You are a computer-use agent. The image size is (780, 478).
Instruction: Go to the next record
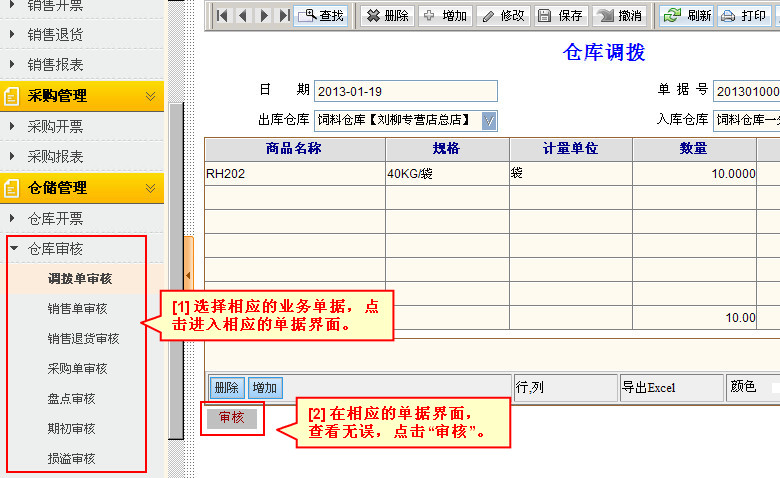pos(264,16)
